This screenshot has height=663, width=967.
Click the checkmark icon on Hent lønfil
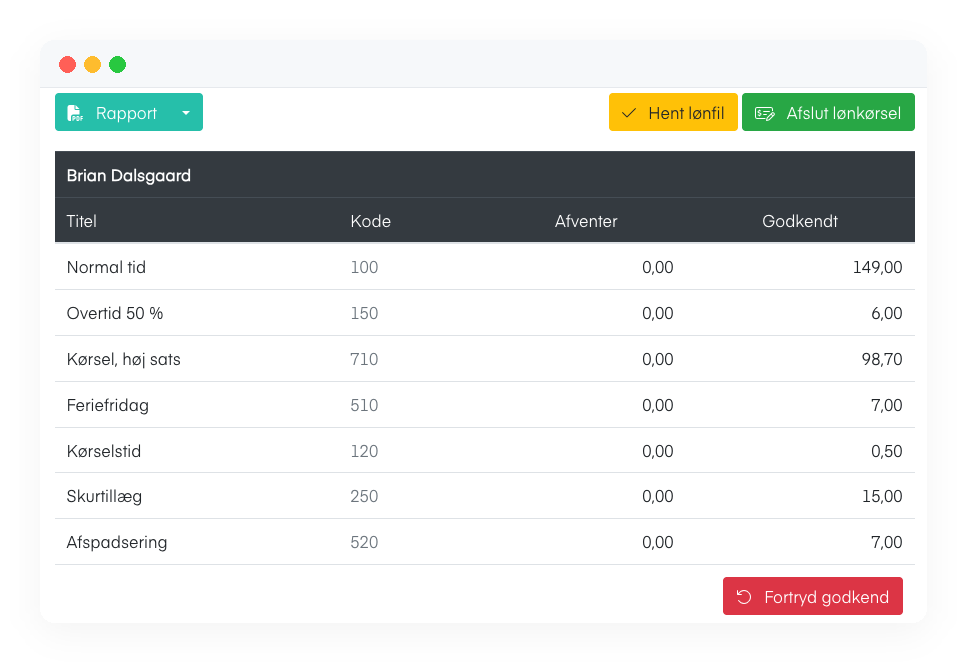[628, 113]
